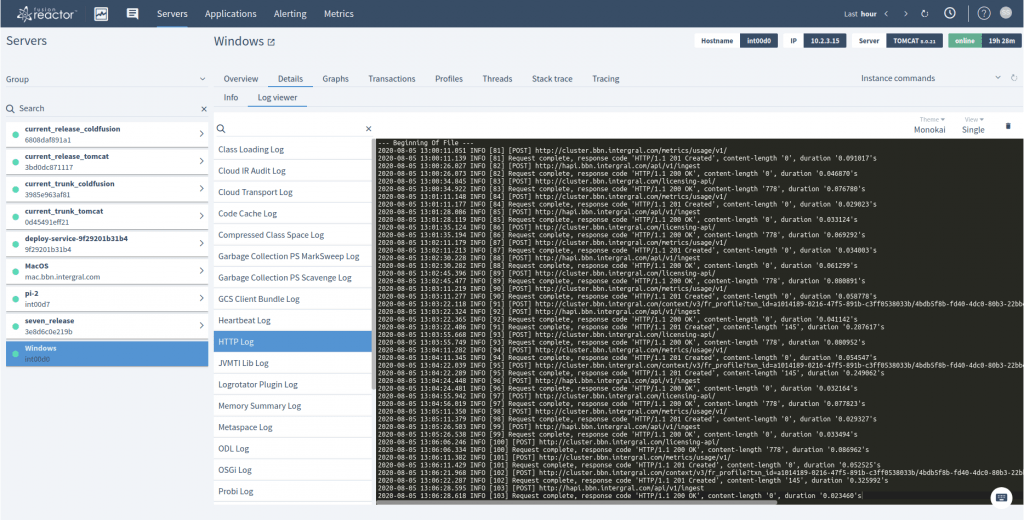Expand the pi-2 server chevron
Image resolution: width=1024 pixels, height=520 pixels.
click(x=201, y=299)
